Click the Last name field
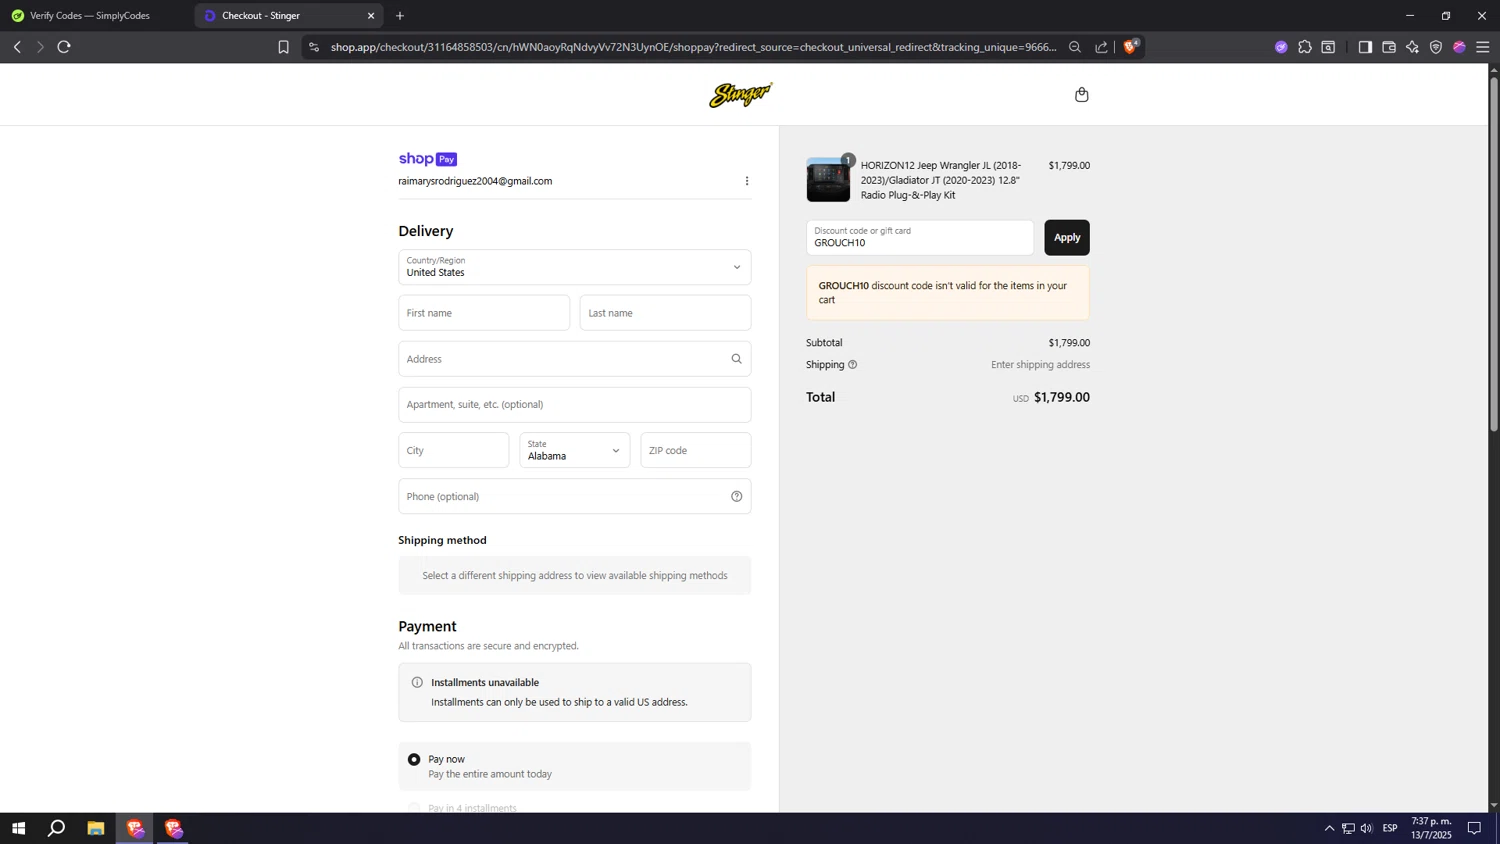Screen dimensions: 1500x844 click(665, 313)
